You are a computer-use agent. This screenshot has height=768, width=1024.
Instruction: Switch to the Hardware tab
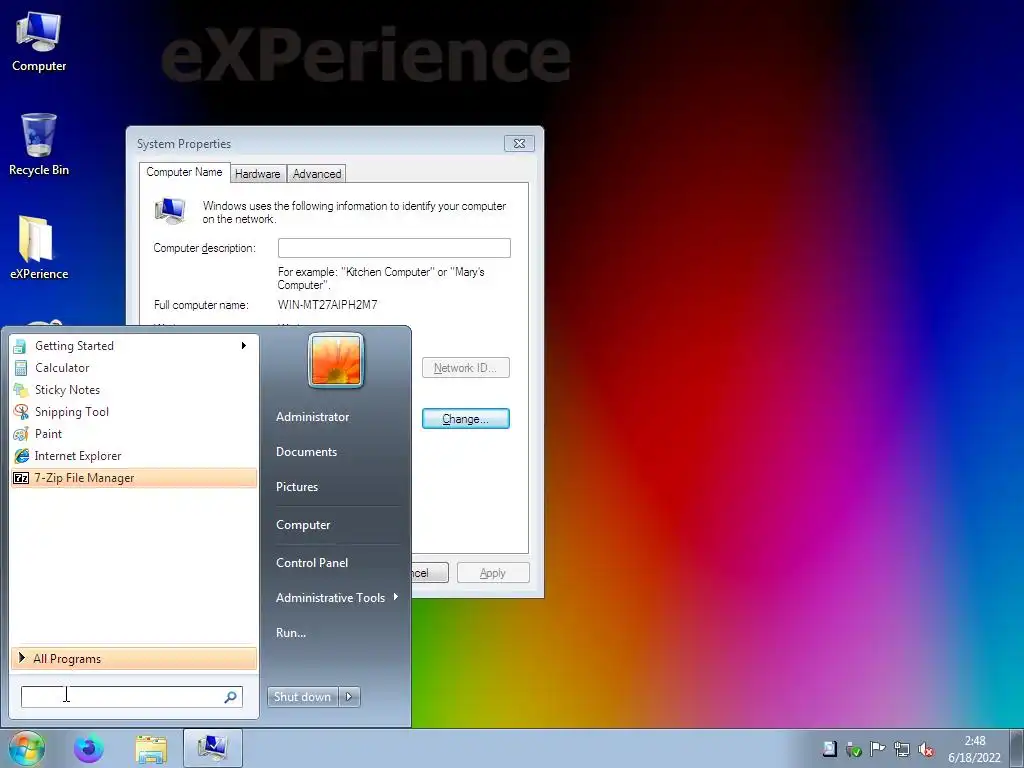258,174
